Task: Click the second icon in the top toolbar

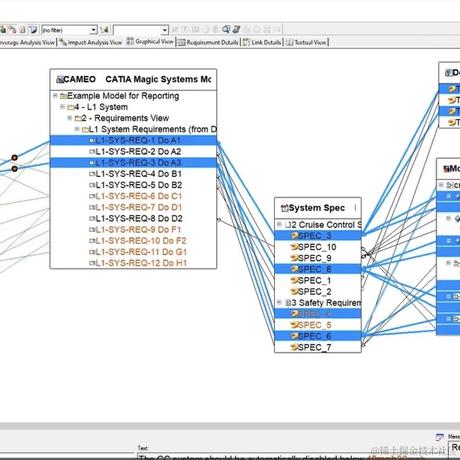Action: pyautogui.click(x=12, y=30)
